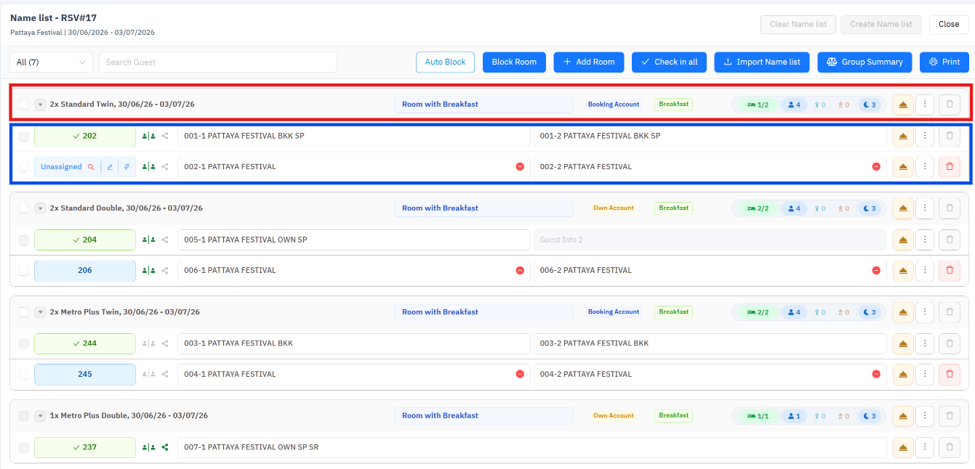
Task: Click search icon in Unassigned room cell
Action: point(91,167)
